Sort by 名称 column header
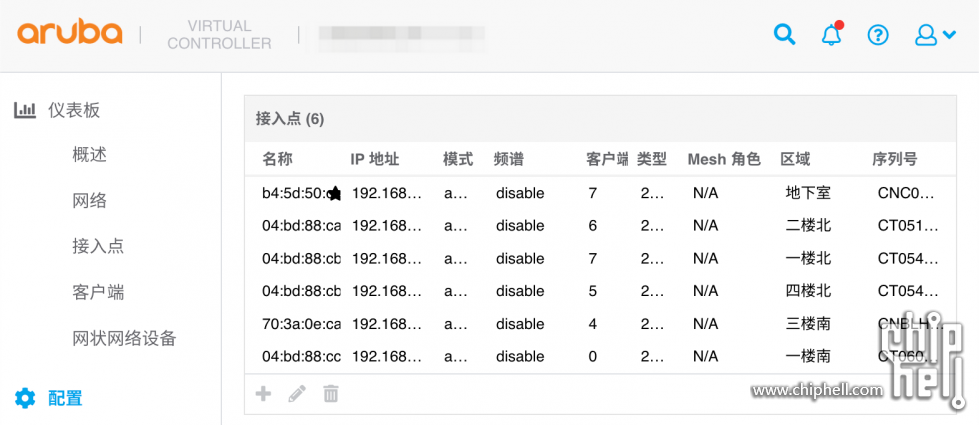Screen dimensions: 979x425 click(277, 159)
